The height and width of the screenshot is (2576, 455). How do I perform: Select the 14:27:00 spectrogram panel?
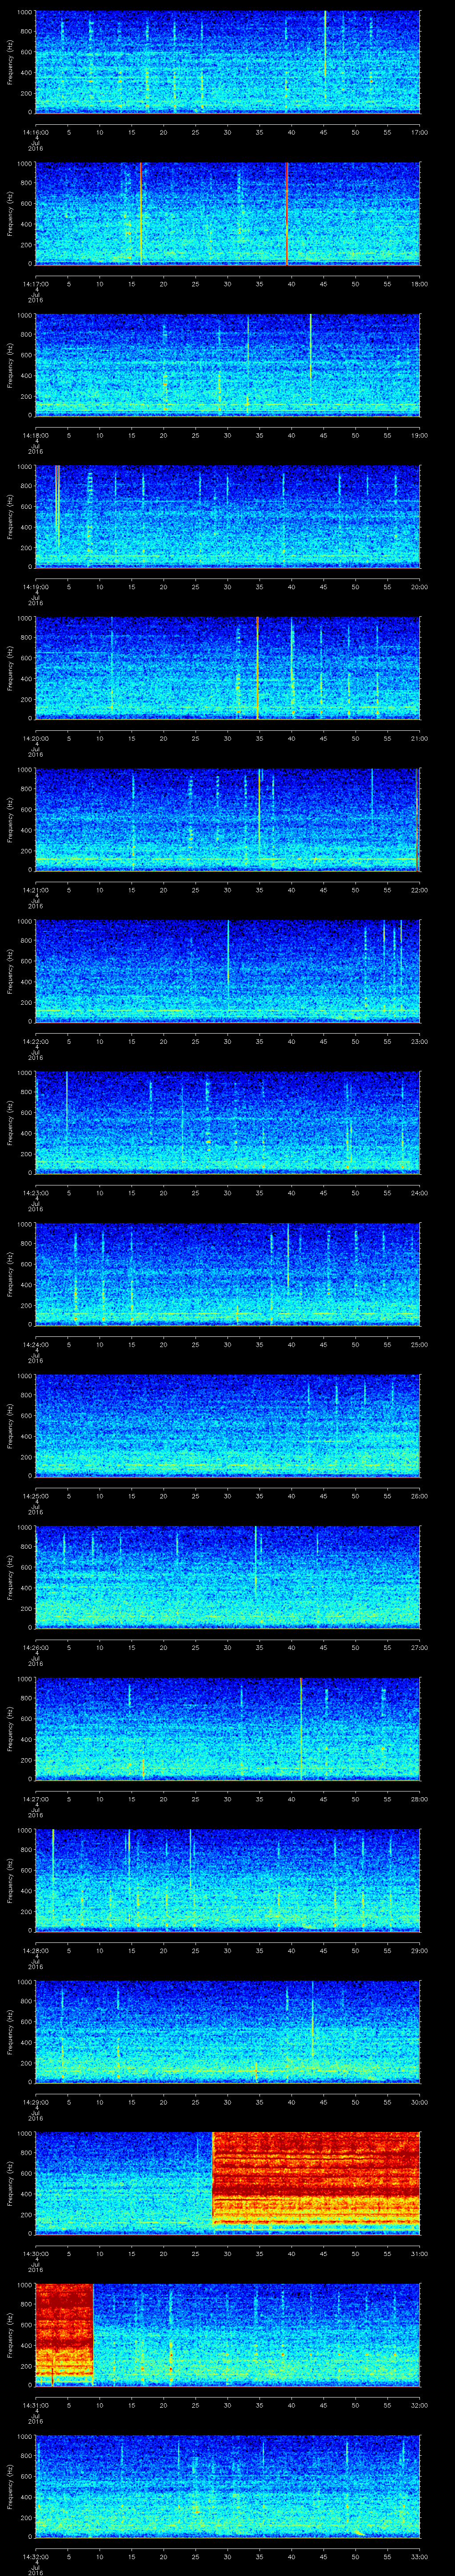[x=227, y=1729]
